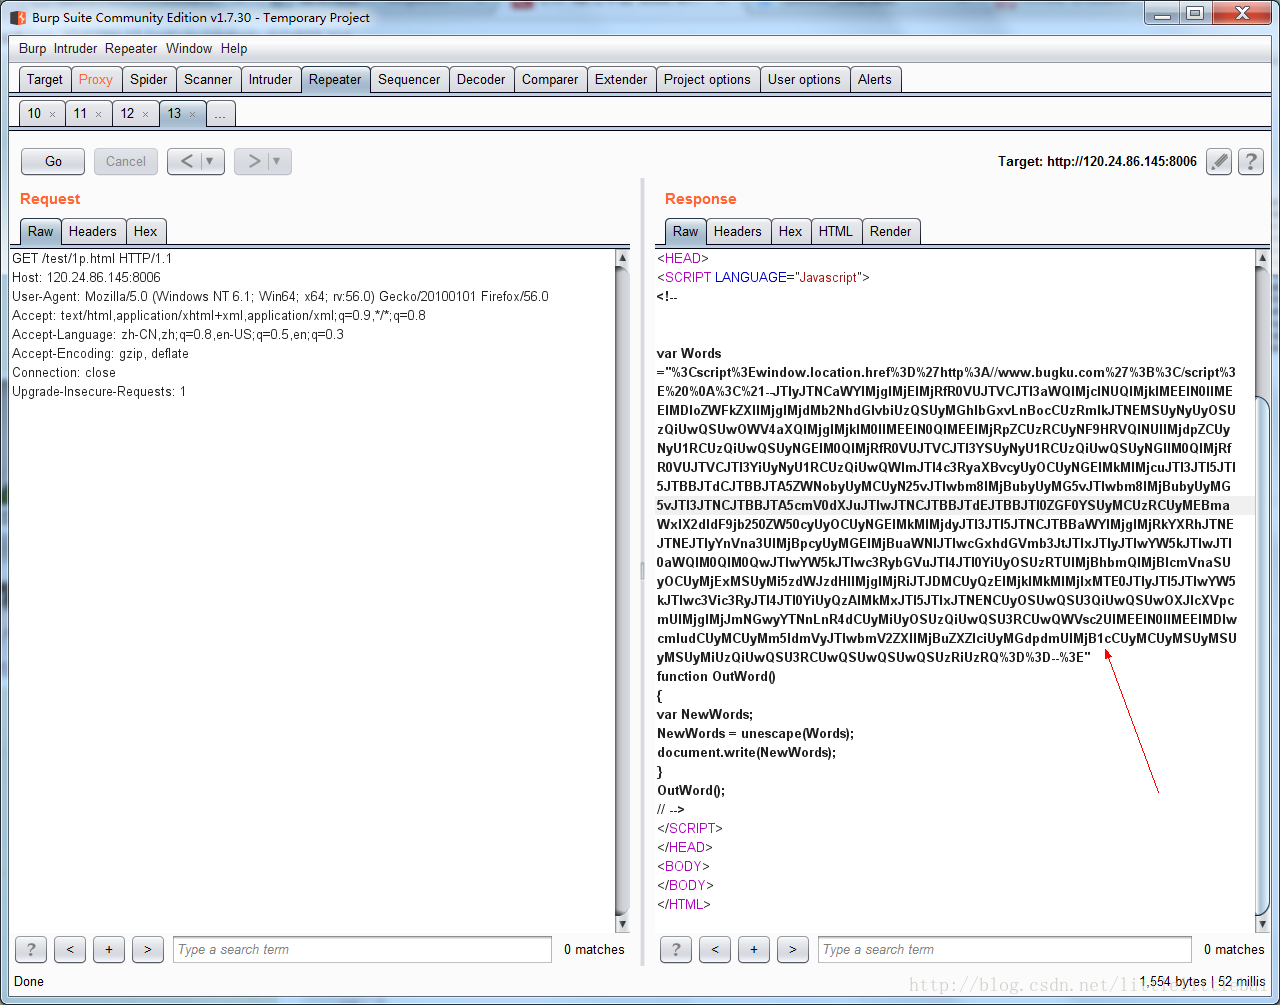Switch to the Scanner tool tab
This screenshot has height=1005, width=1280.
(208, 79)
